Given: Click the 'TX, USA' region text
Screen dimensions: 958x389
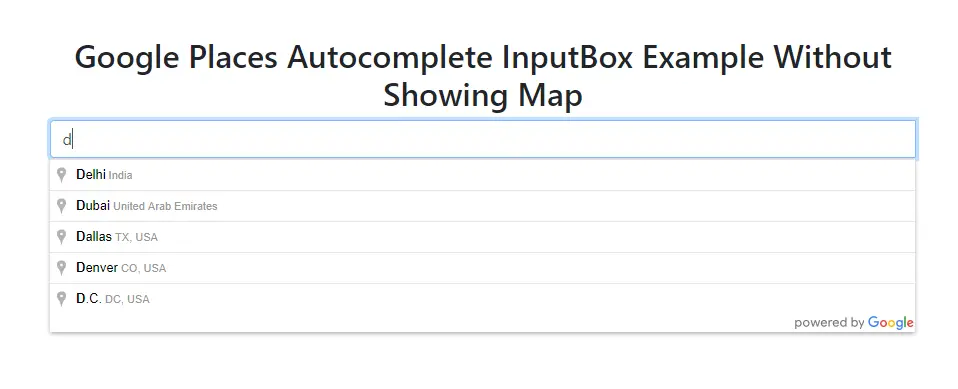Looking at the screenshot, I should tap(136, 238).
